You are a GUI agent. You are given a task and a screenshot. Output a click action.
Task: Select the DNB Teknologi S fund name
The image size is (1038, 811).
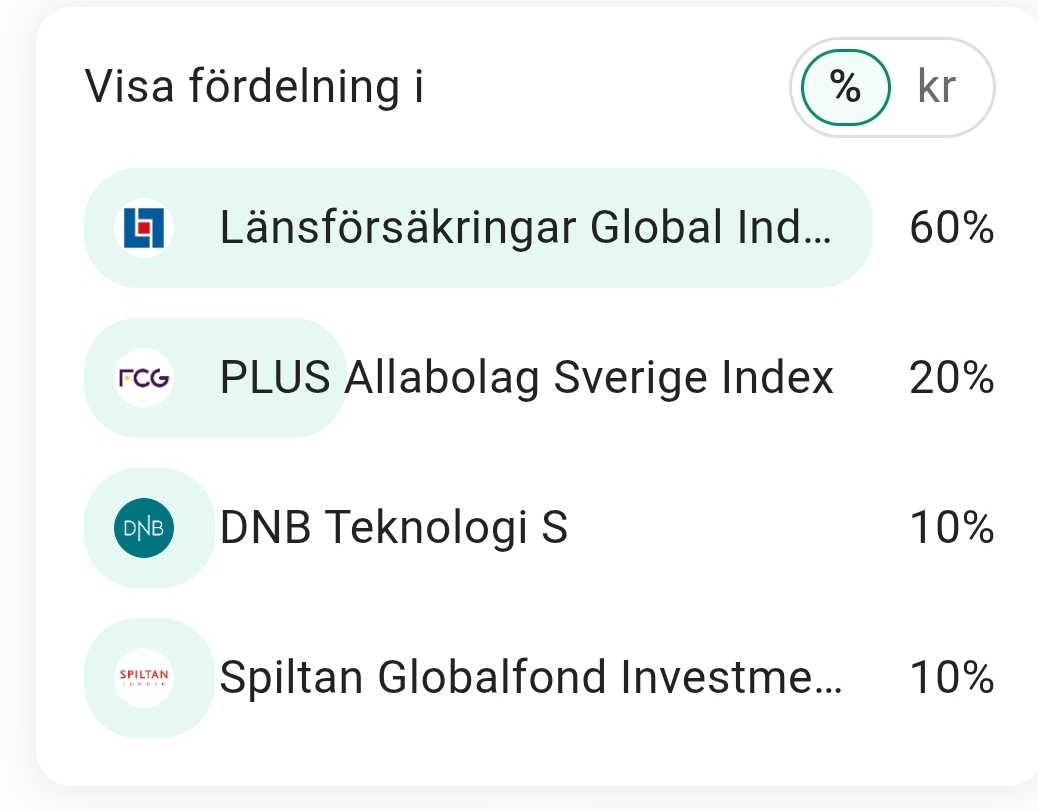[x=393, y=528]
